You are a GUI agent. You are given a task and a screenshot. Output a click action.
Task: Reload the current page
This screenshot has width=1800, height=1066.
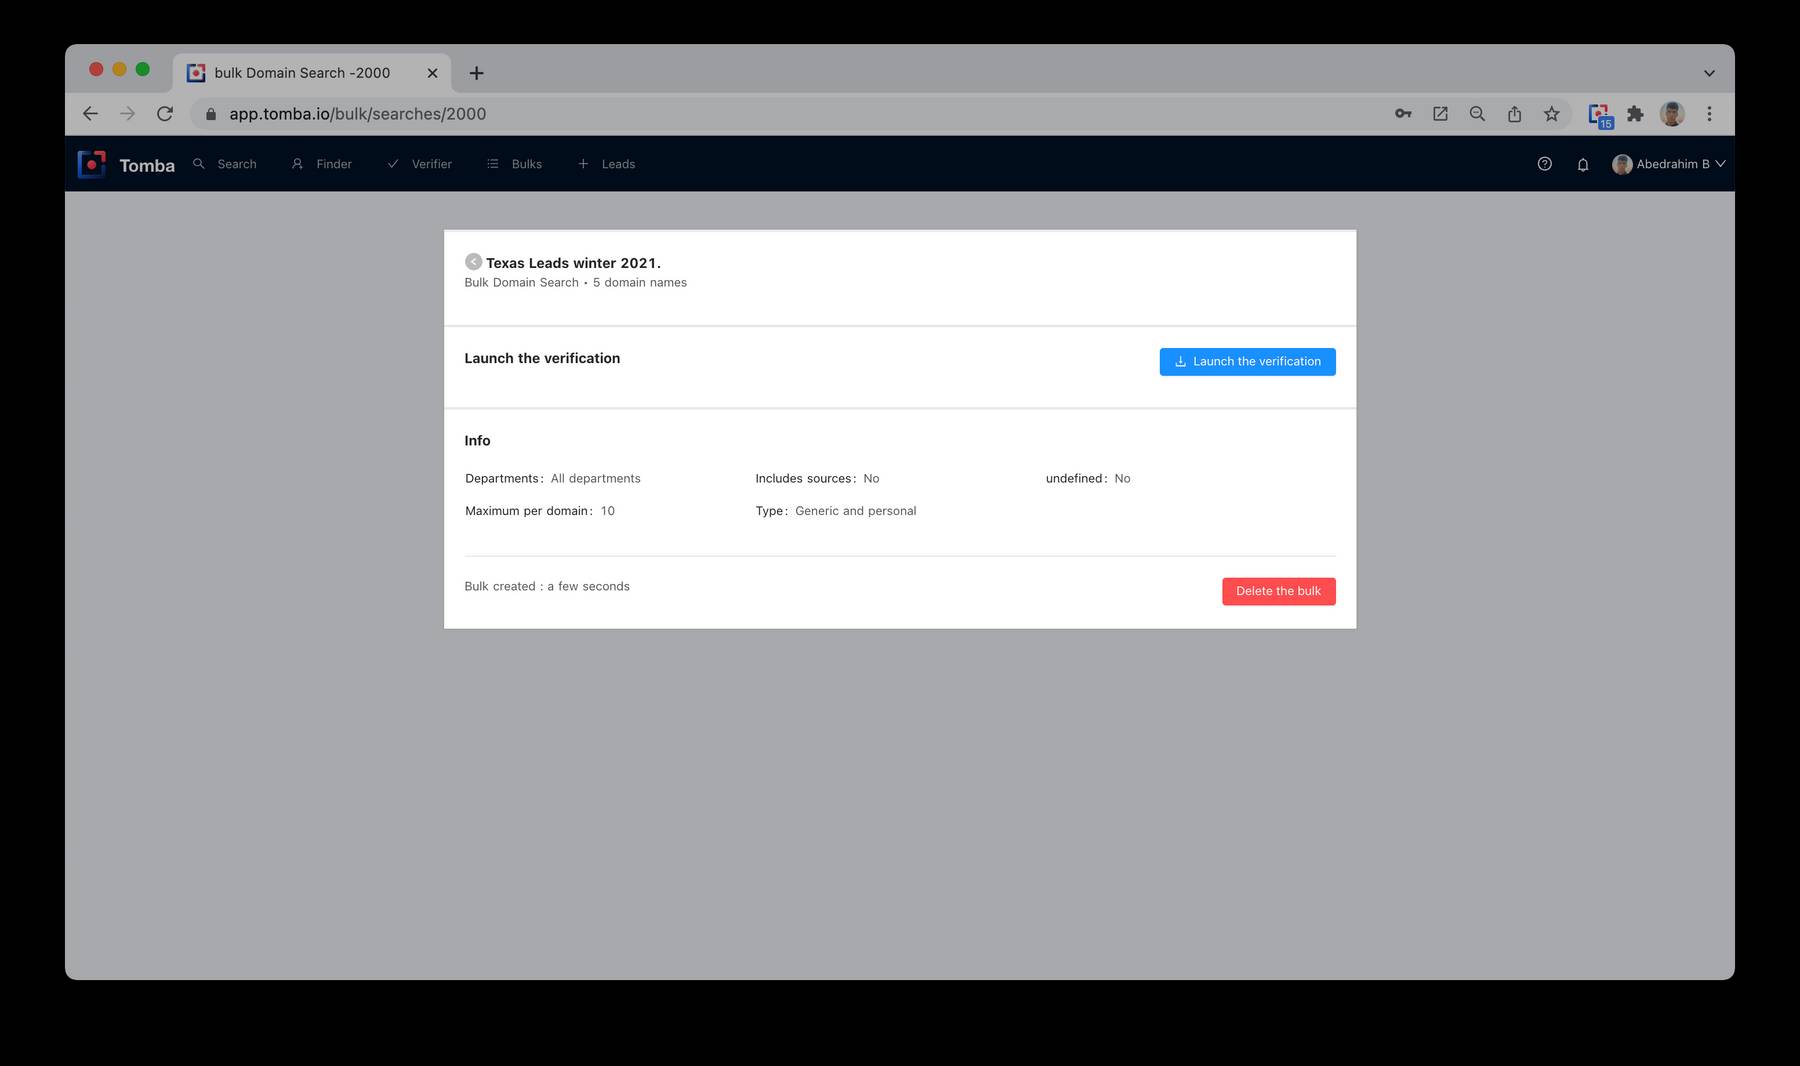click(x=165, y=114)
